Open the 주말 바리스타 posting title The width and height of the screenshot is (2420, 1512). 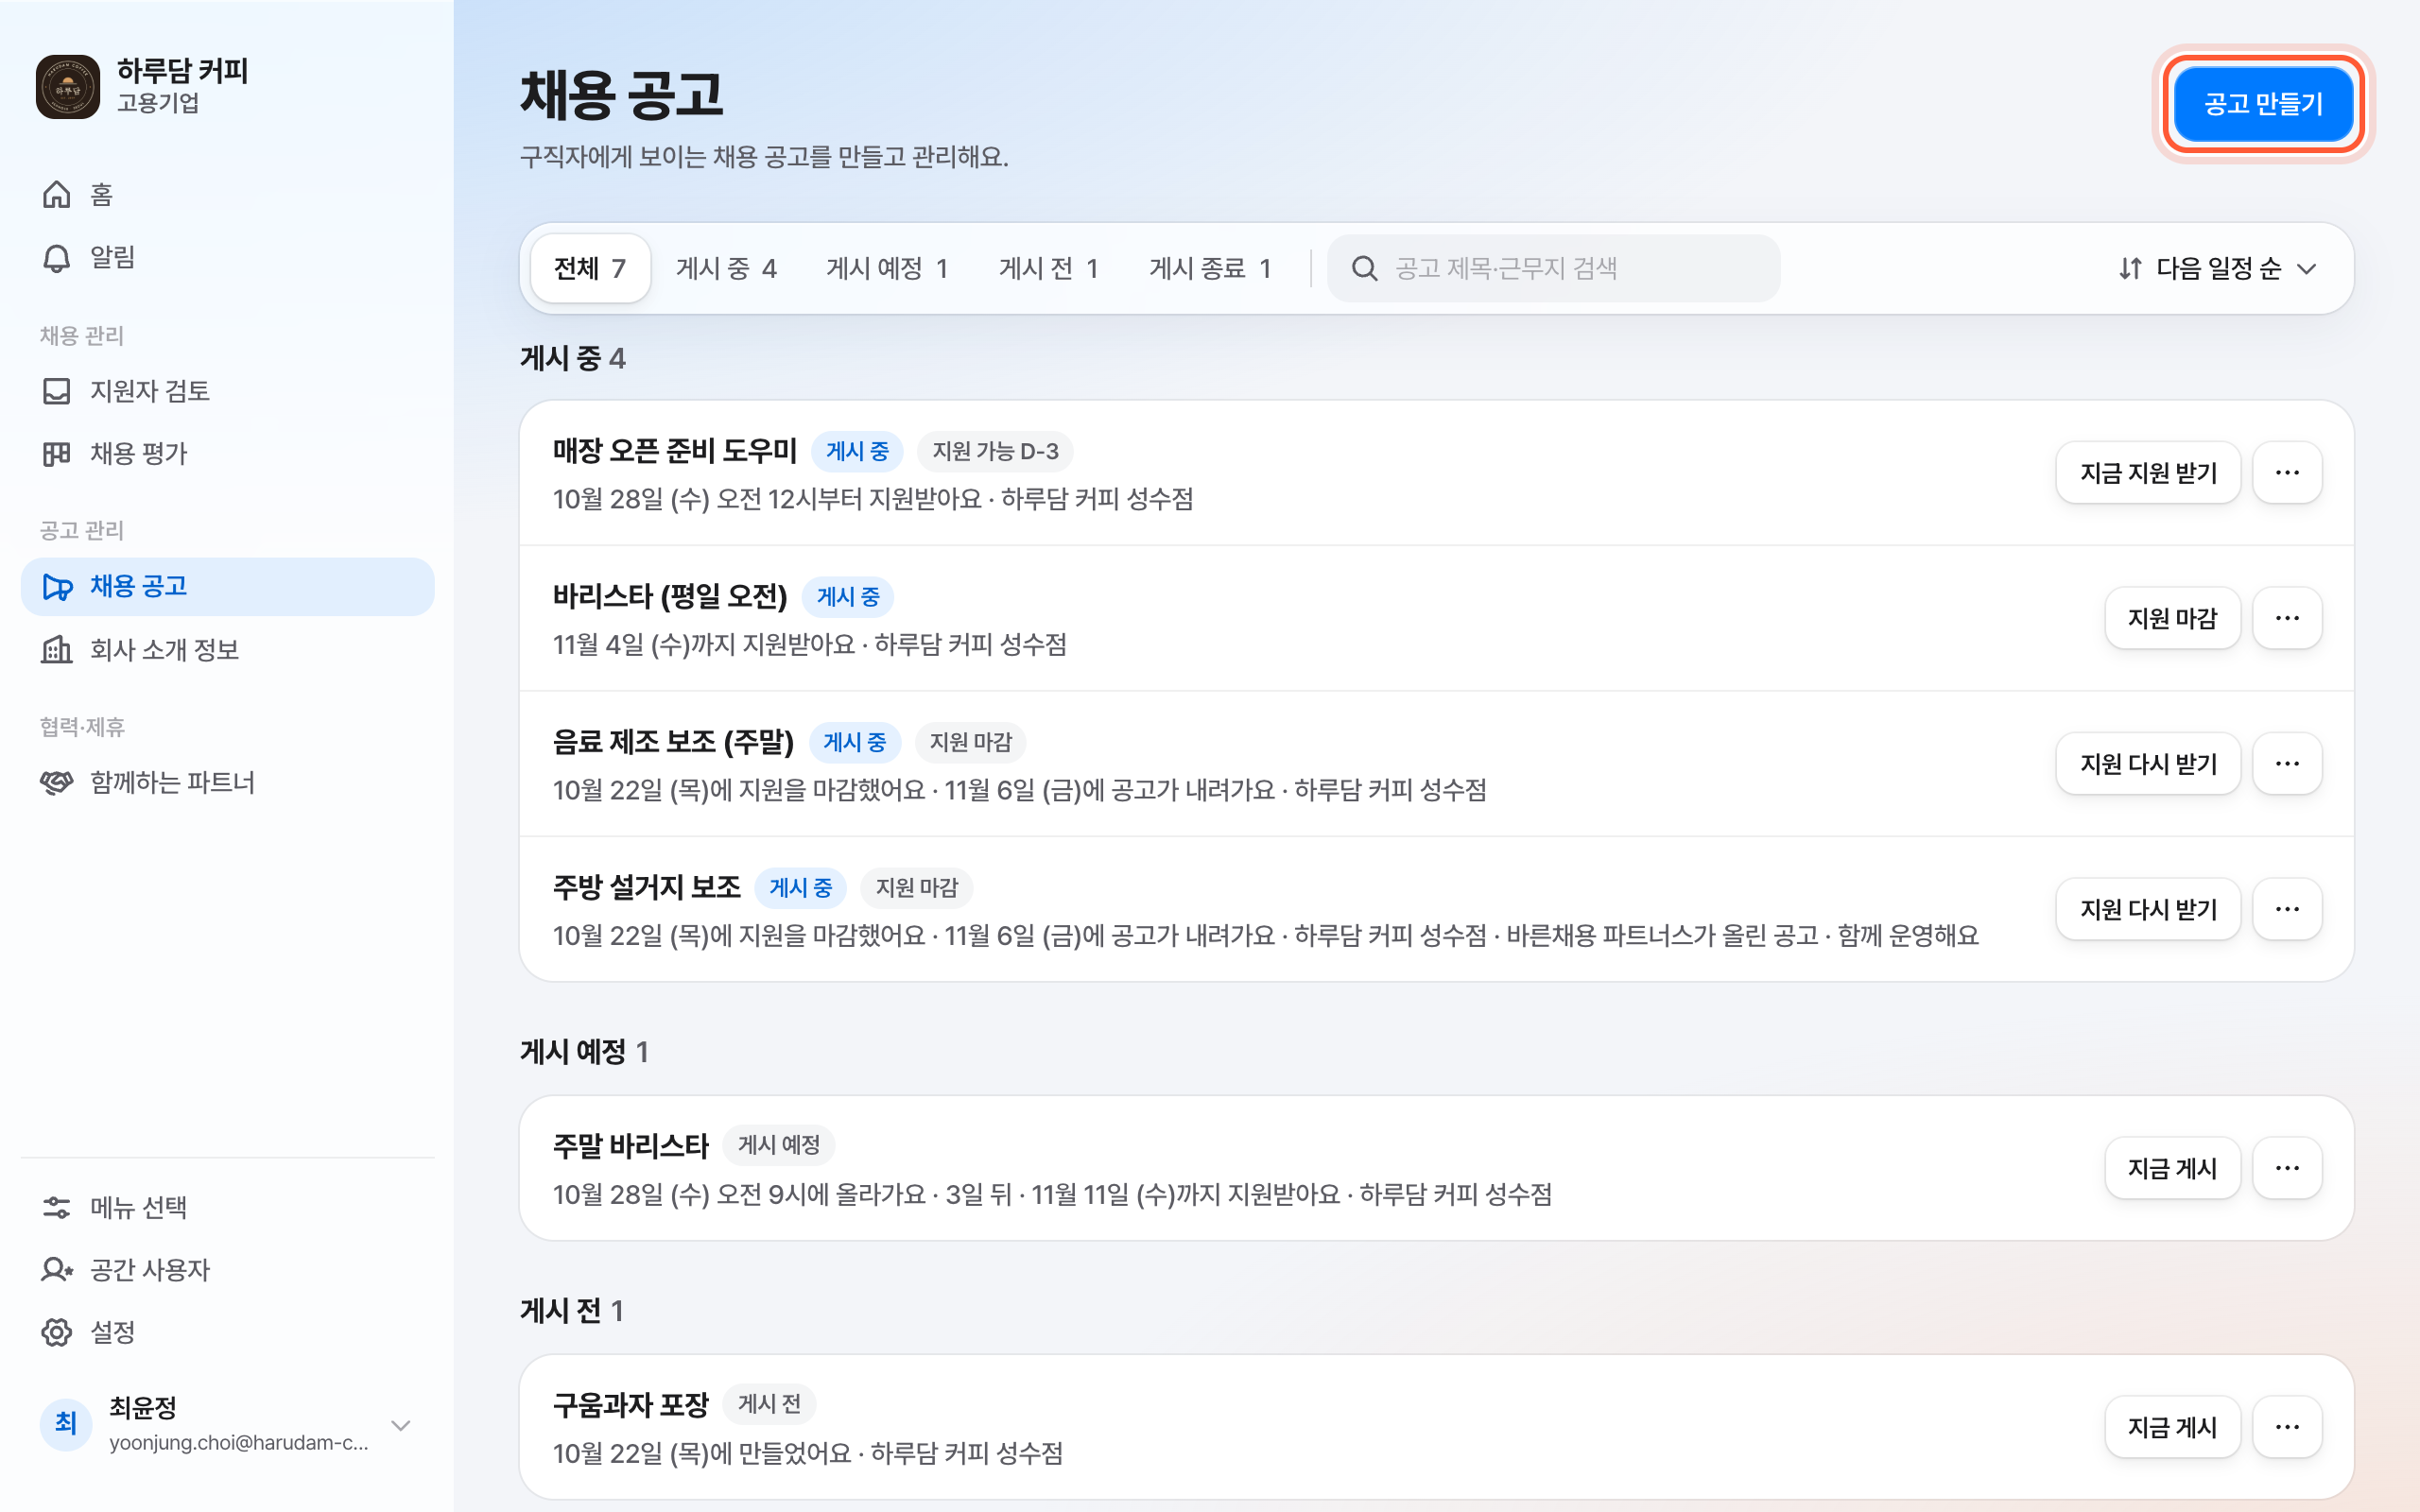[630, 1146]
